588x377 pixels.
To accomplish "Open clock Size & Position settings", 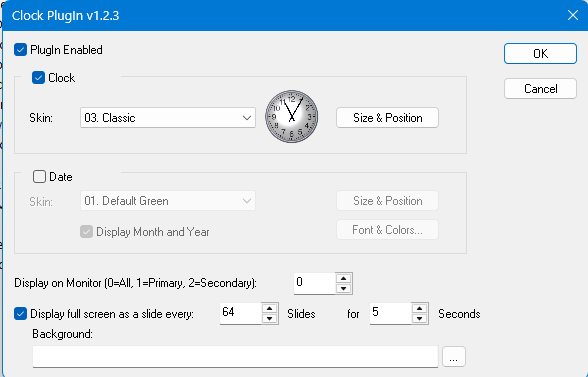I will pos(387,118).
